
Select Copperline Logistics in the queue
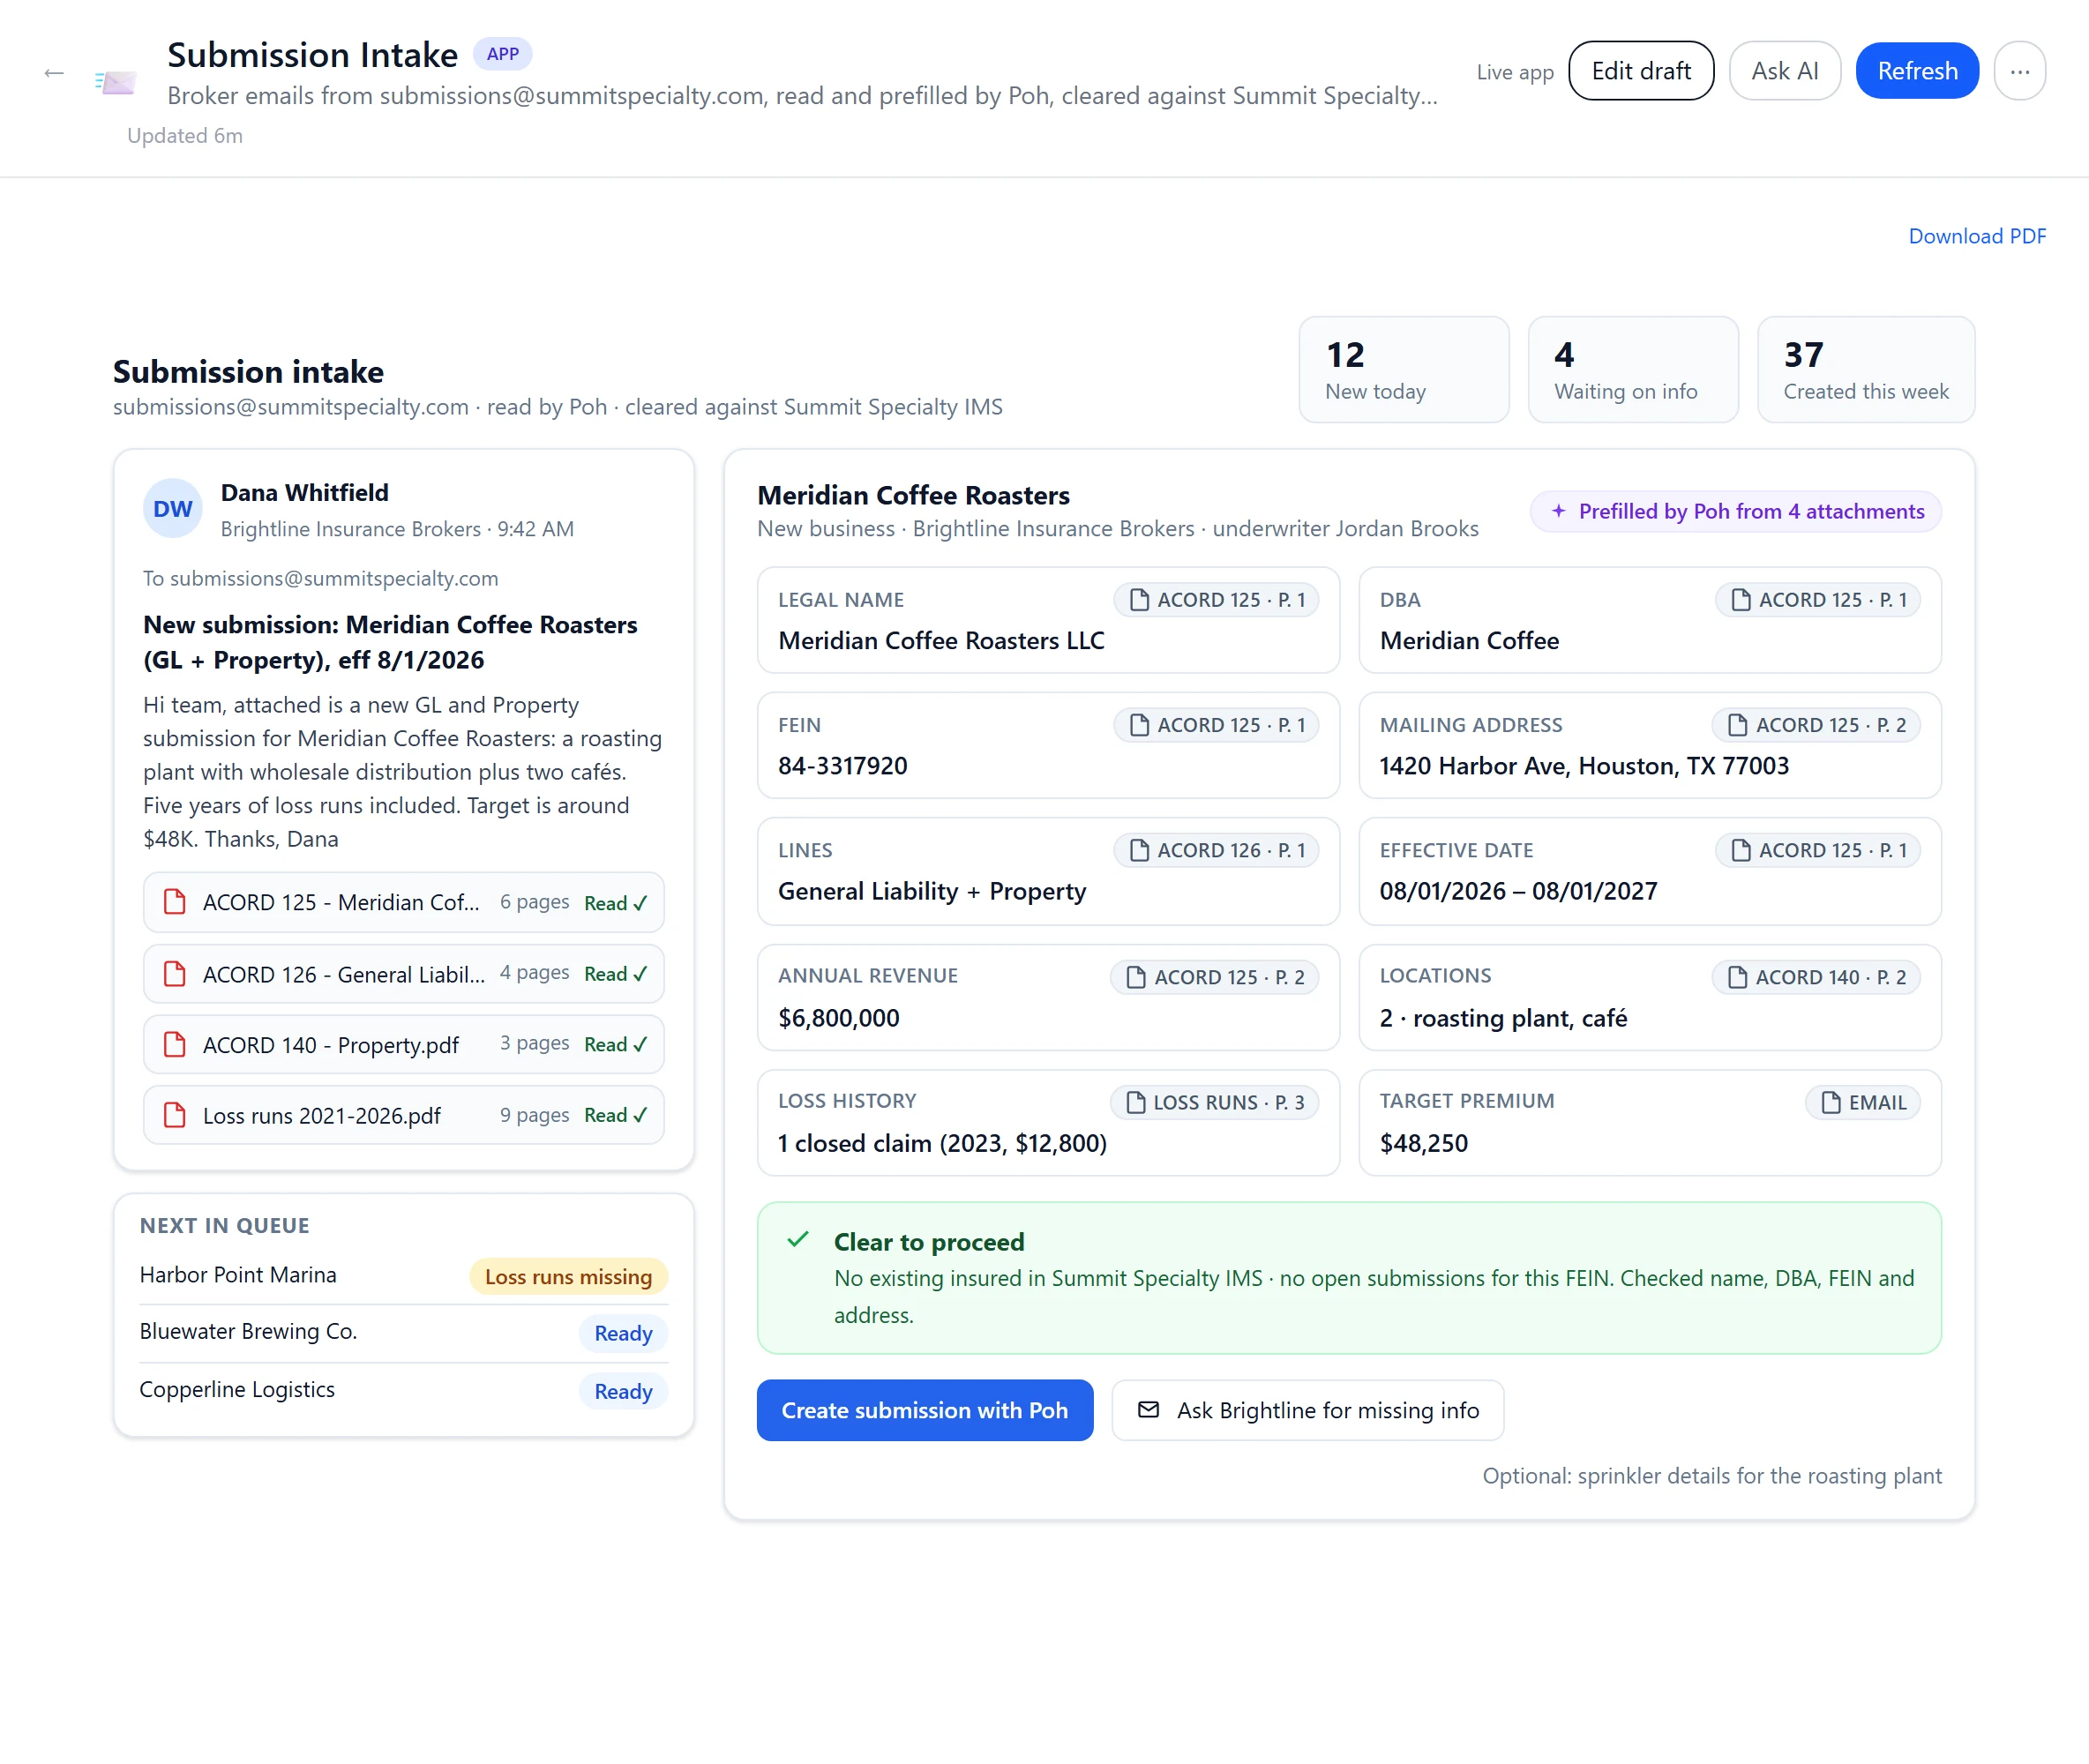click(x=403, y=1390)
